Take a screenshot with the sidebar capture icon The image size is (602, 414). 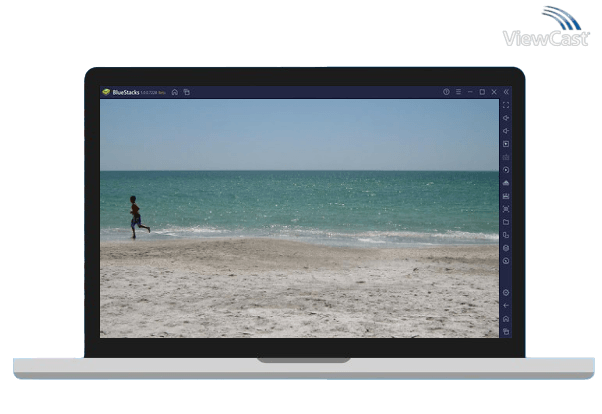coord(506,209)
